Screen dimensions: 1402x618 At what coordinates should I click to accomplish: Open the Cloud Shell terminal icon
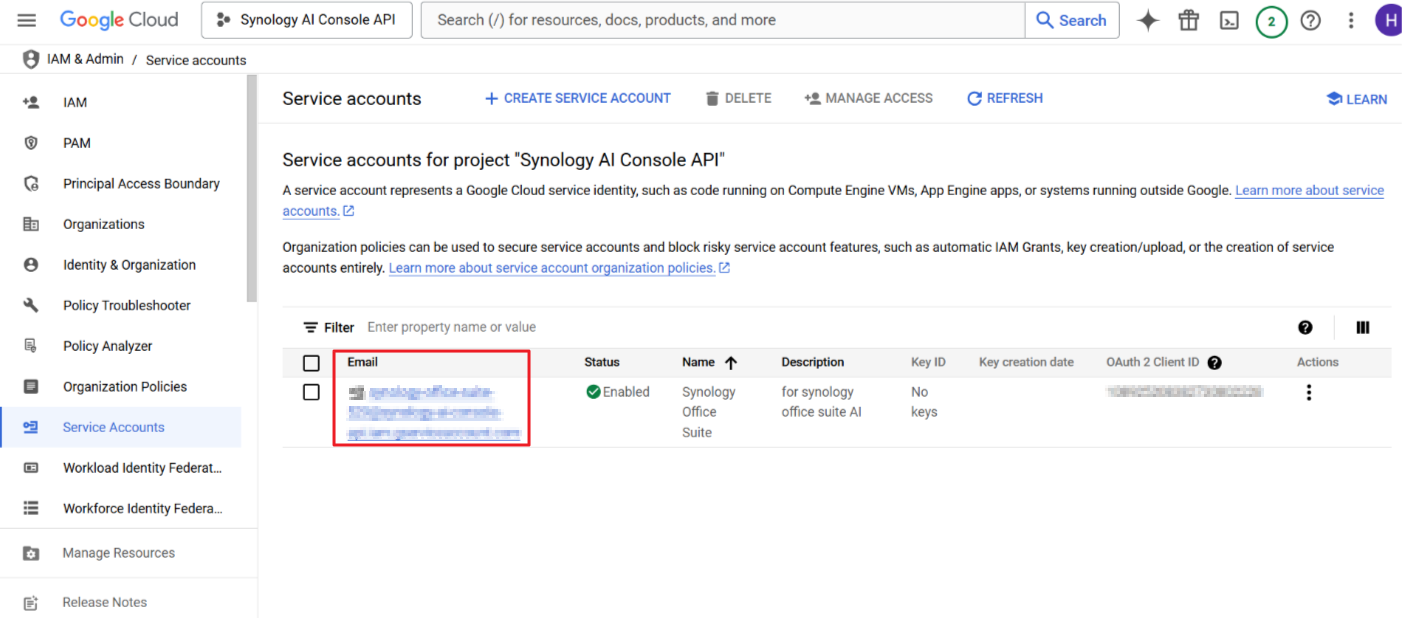[1229, 19]
